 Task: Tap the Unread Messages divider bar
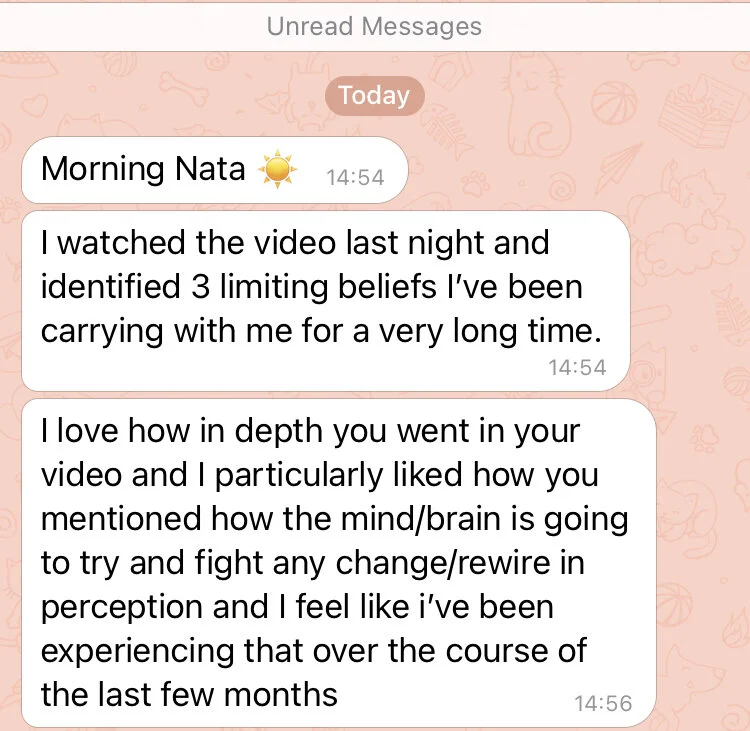pyautogui.click(x=375, y=26)
